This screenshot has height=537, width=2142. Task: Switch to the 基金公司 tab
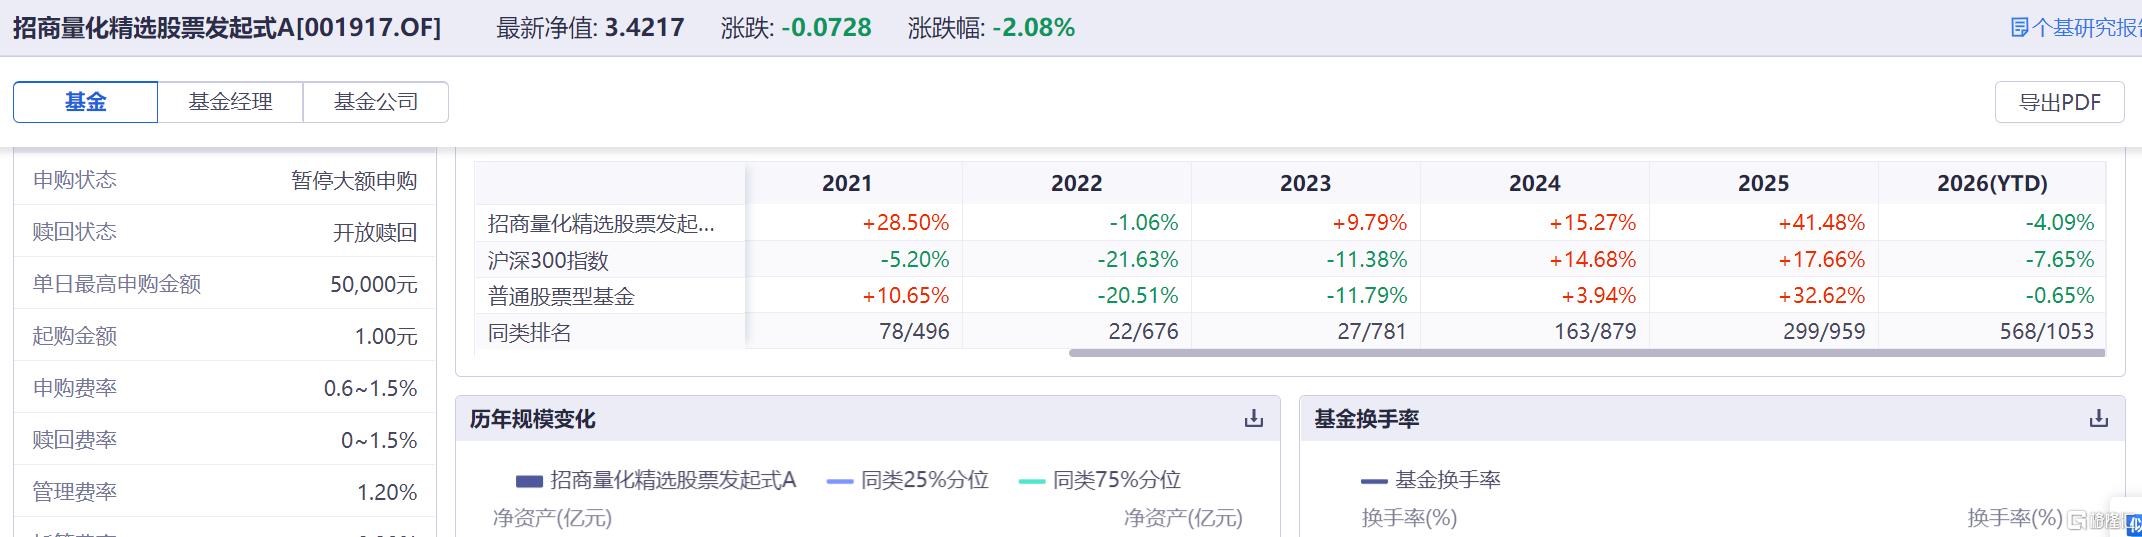click(x=376, y=102)
